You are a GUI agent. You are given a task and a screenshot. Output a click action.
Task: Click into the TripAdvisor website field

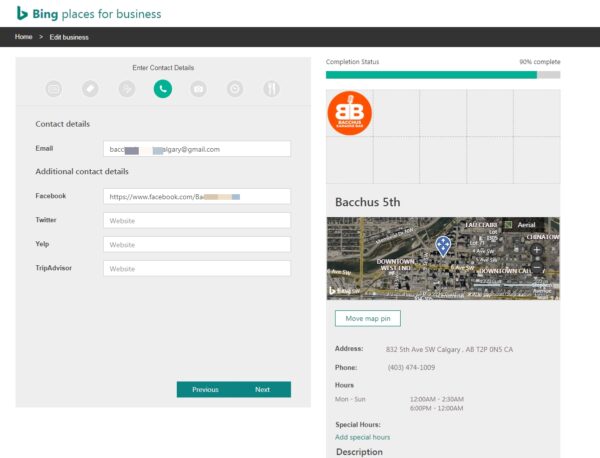click(x=197, y=269)
